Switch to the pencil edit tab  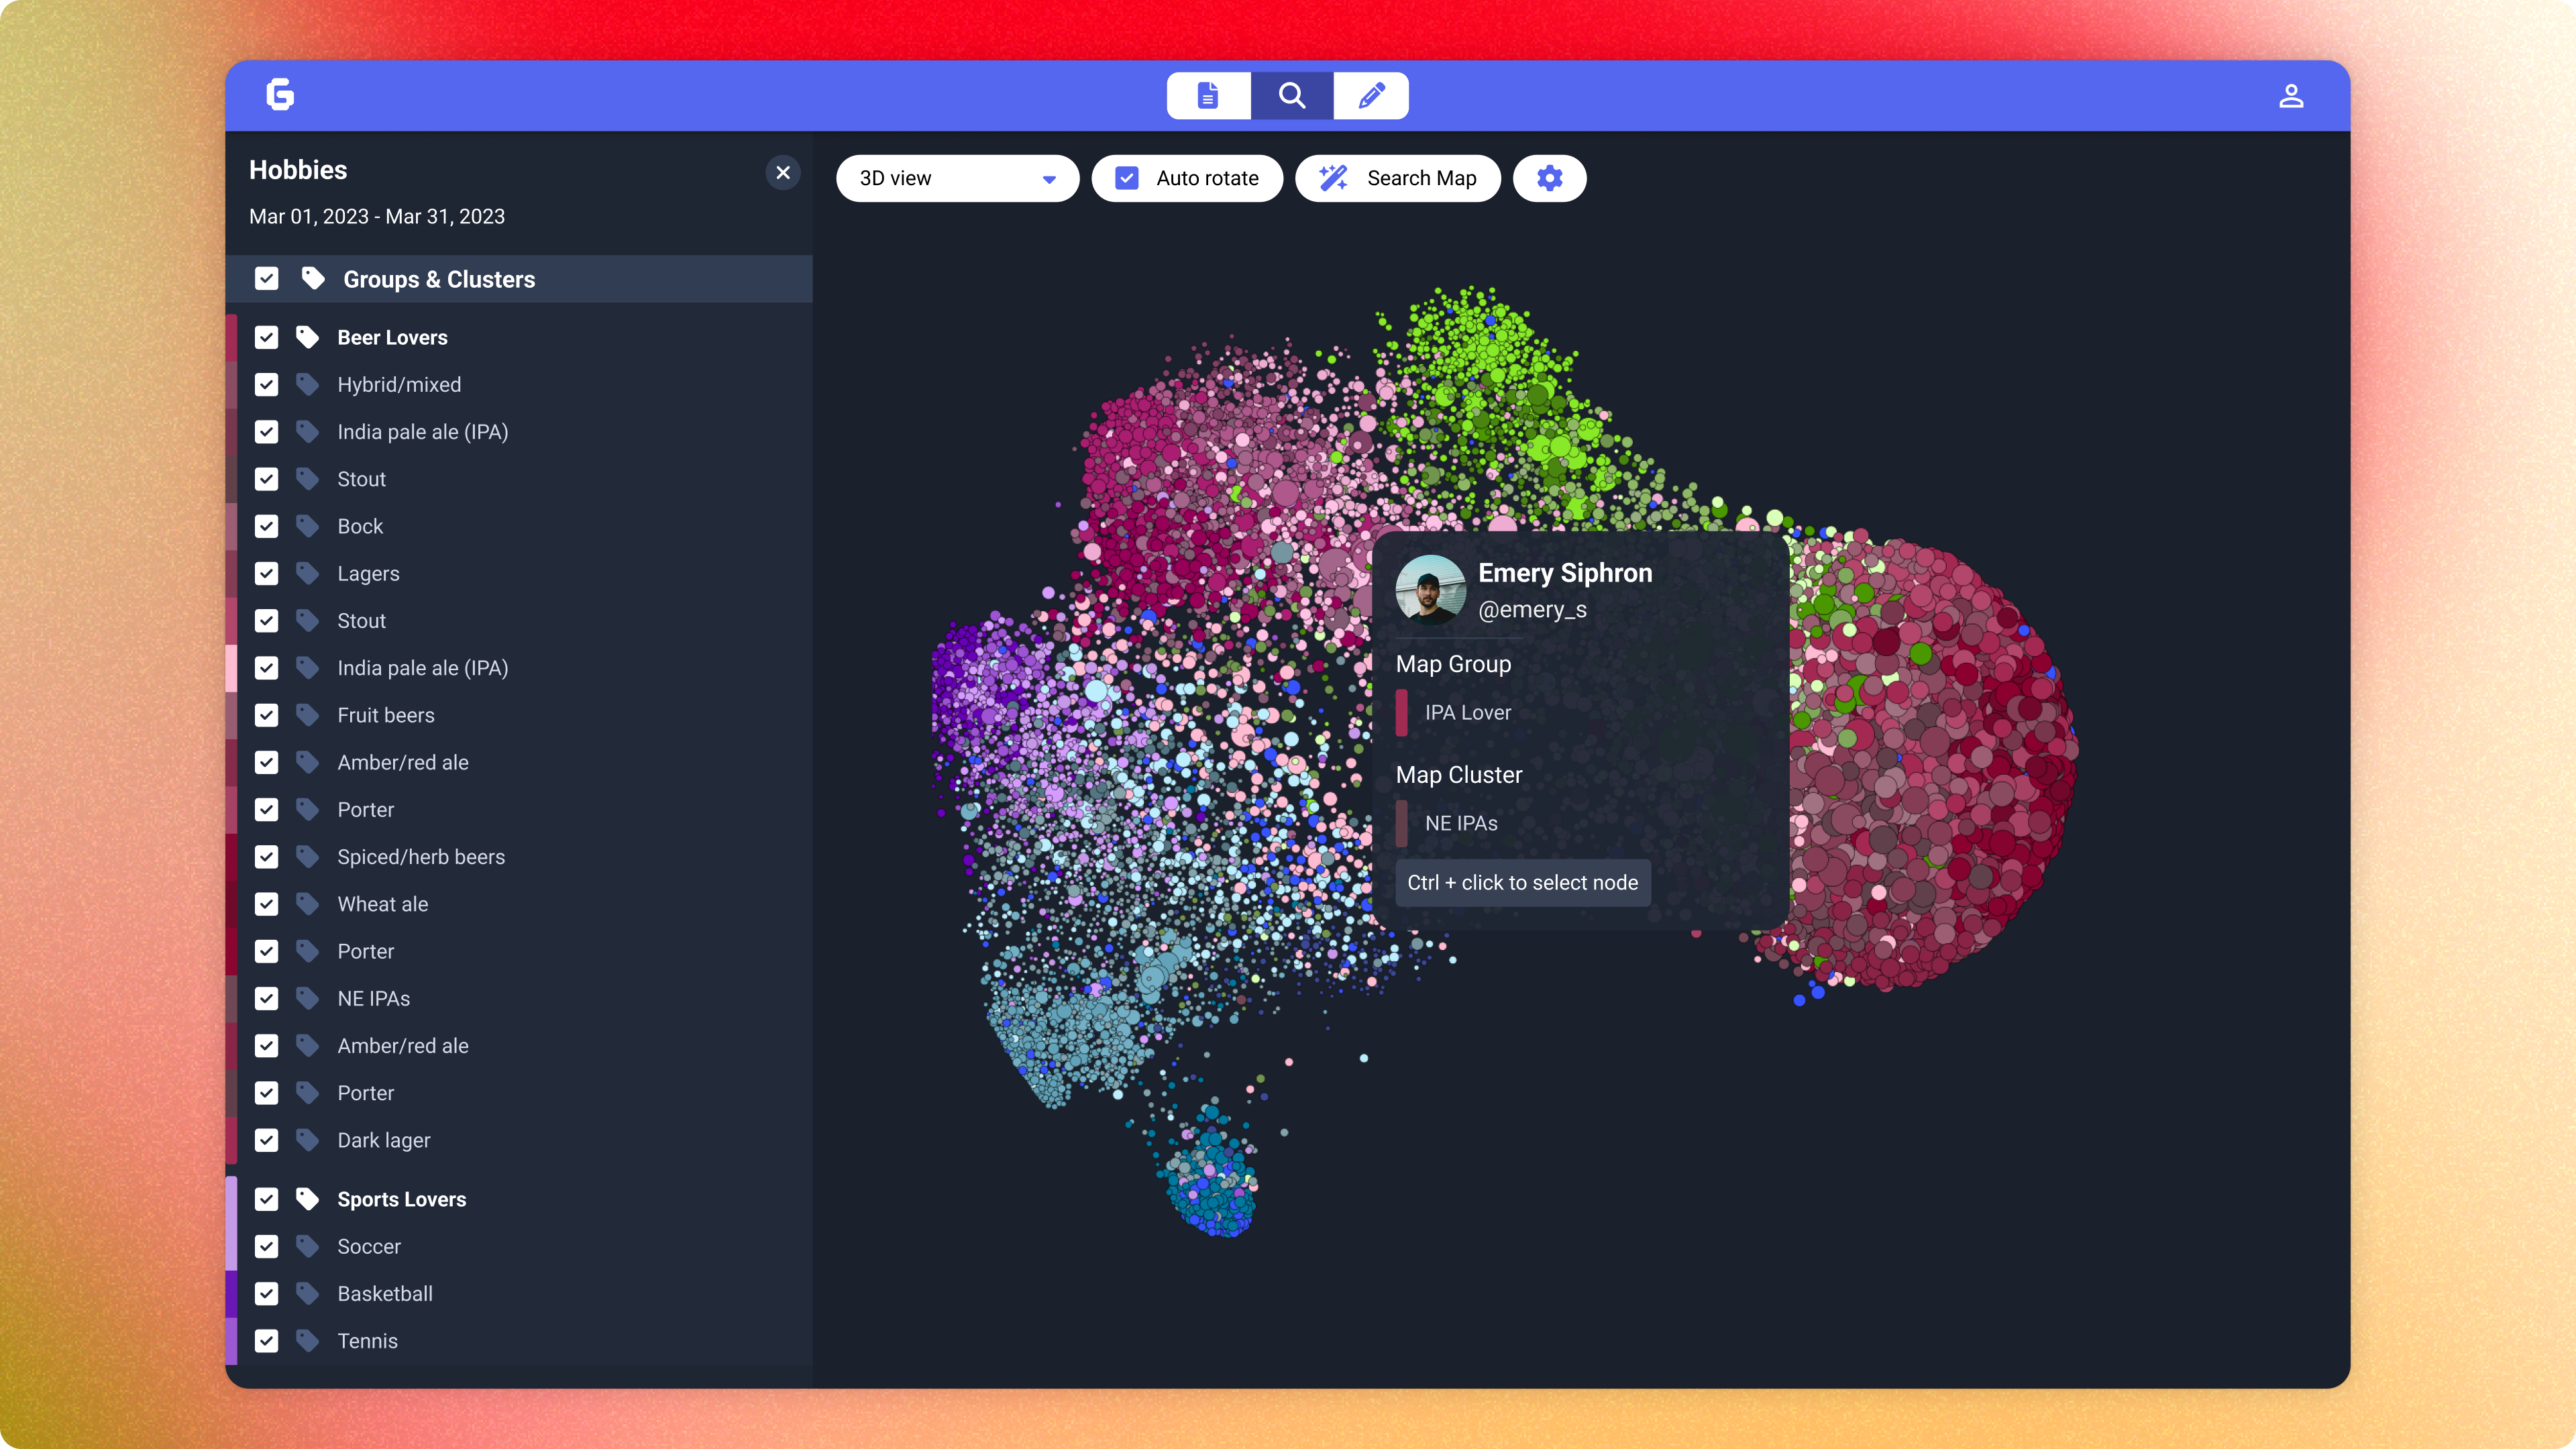(1371, 95)
